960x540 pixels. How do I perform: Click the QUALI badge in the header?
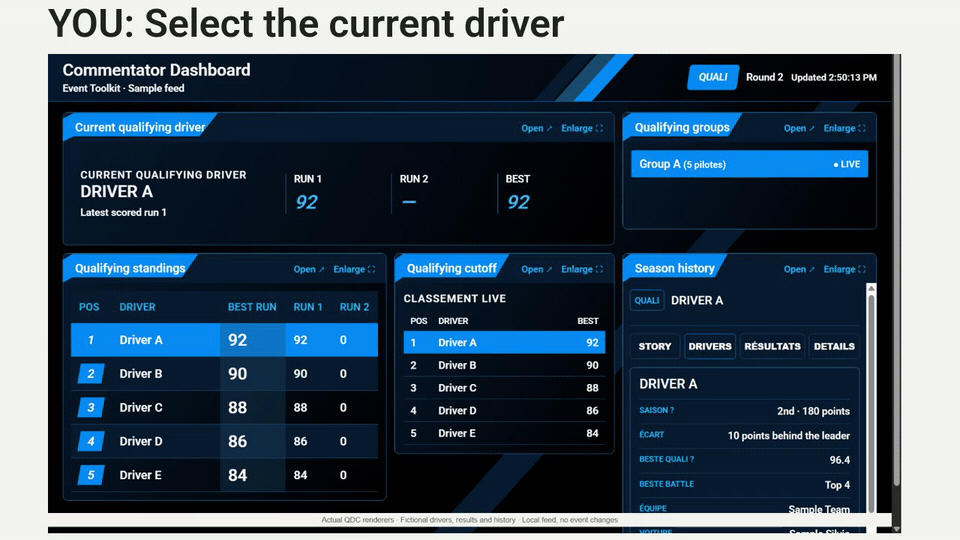[x=713, y=77]
